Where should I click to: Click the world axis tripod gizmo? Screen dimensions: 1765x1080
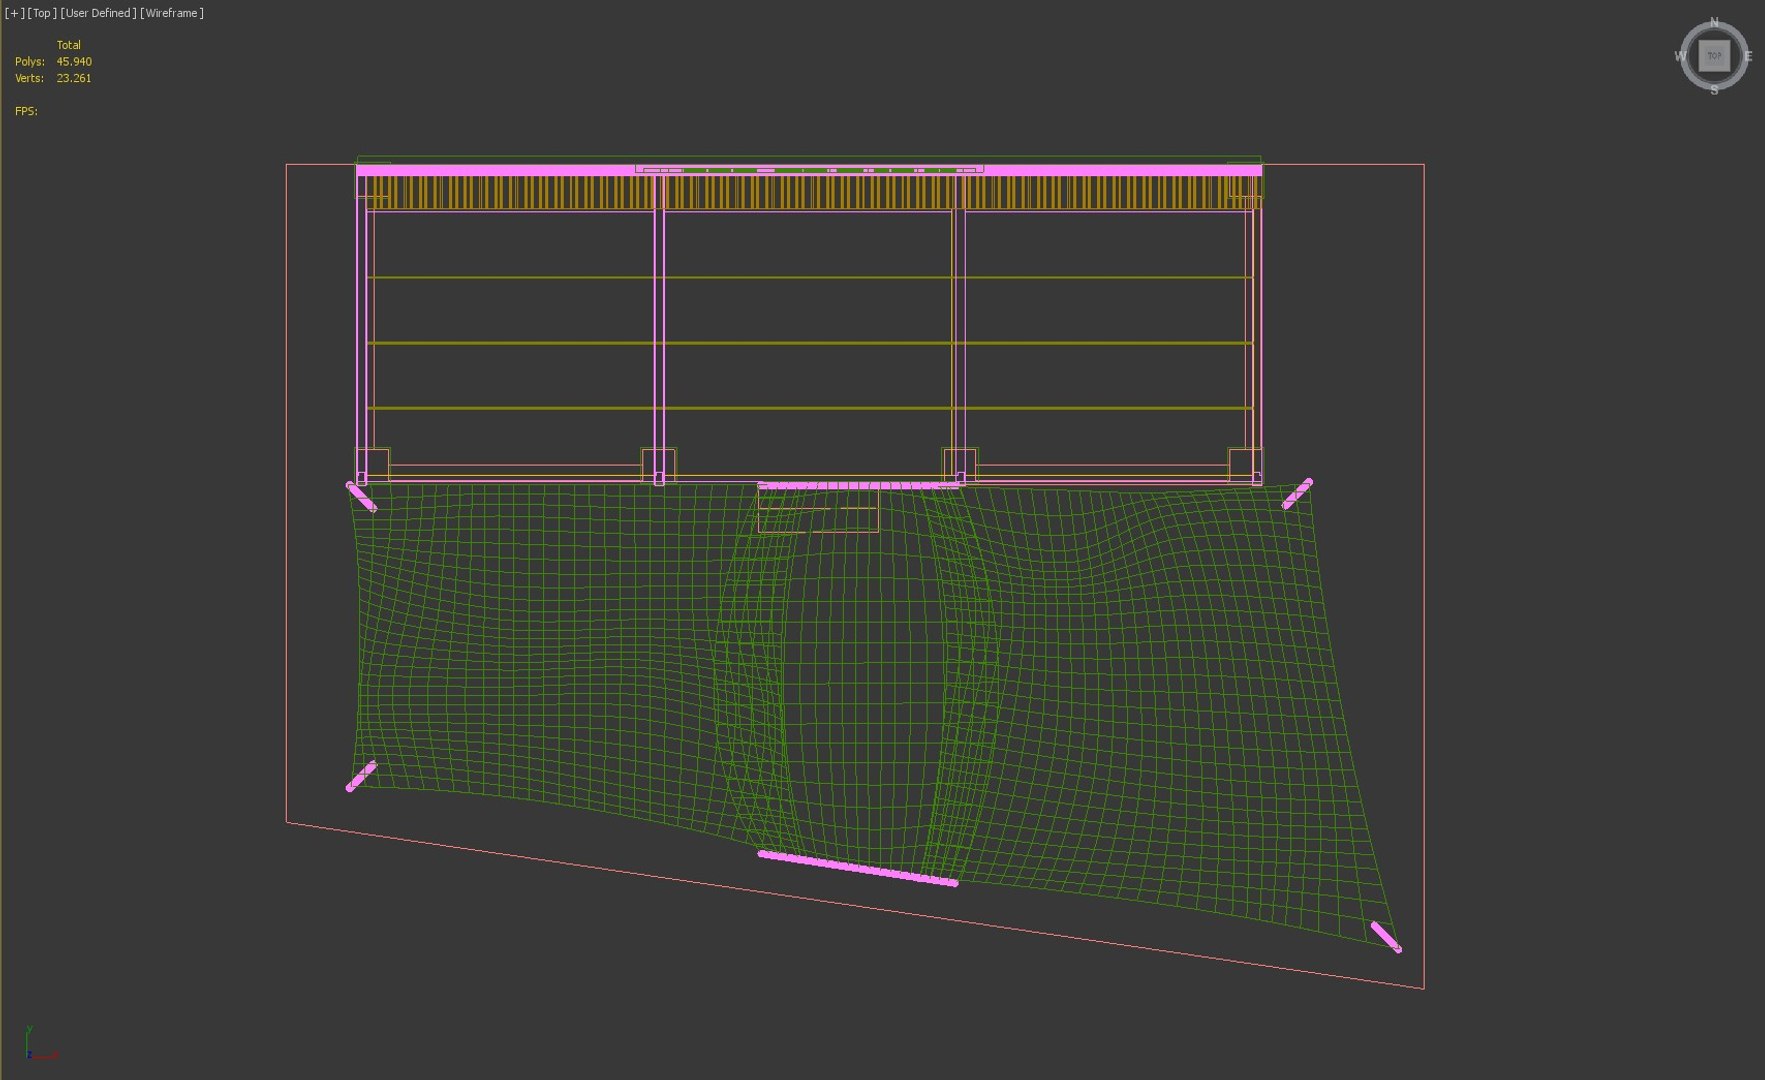[x=40, y=1044]
